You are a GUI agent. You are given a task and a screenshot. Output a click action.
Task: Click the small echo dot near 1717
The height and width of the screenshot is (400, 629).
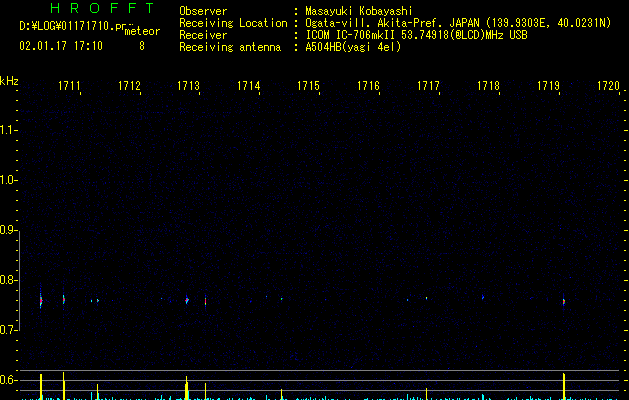tap(426, 298)
